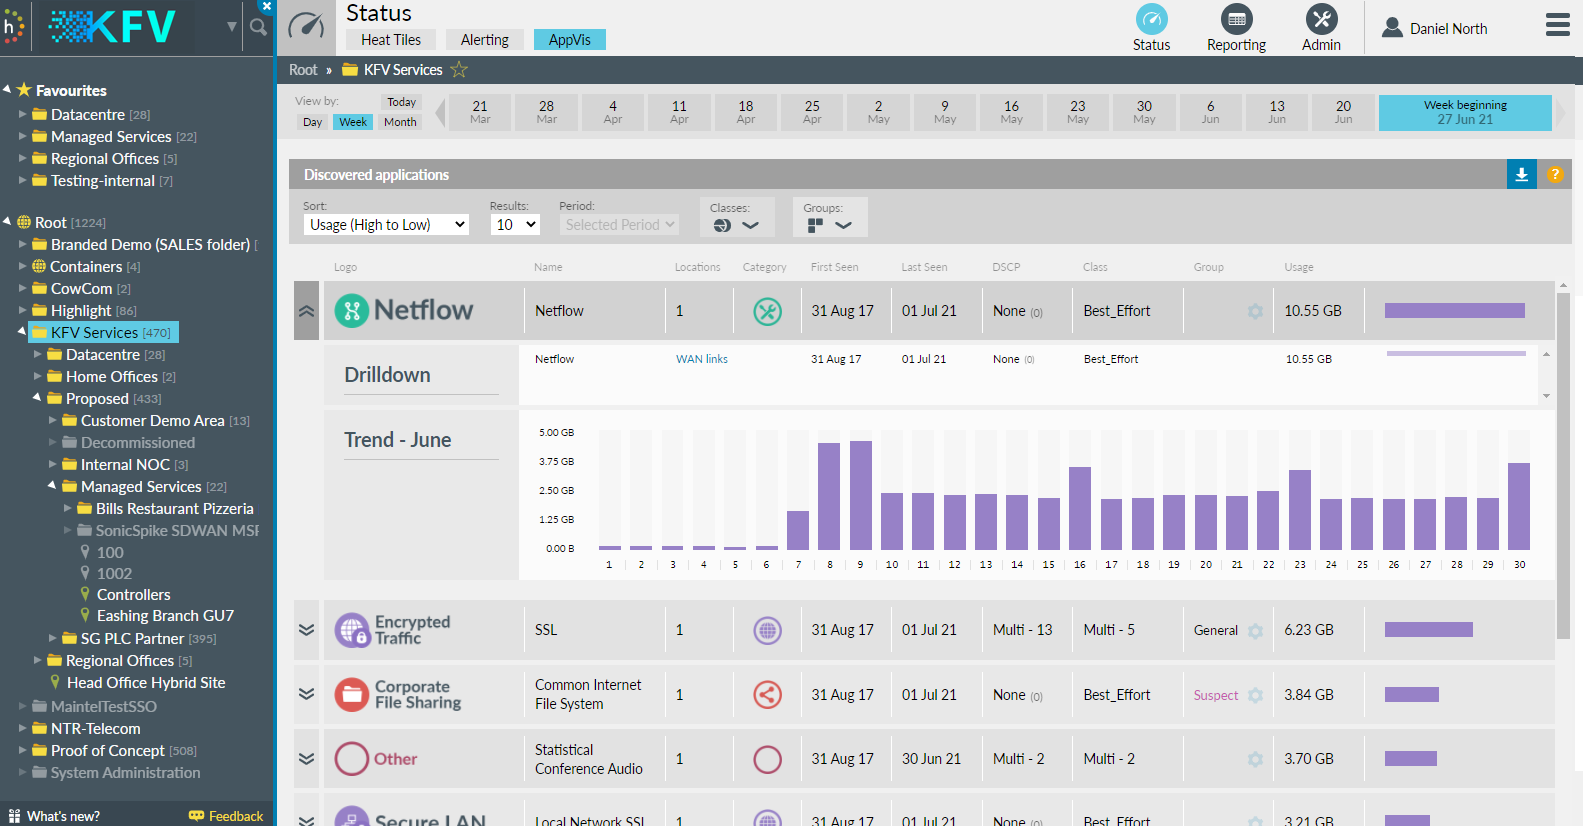Click the help question mark icon
The height and width of the screenshot is (826, 1583).
[x=1555, y=174]
